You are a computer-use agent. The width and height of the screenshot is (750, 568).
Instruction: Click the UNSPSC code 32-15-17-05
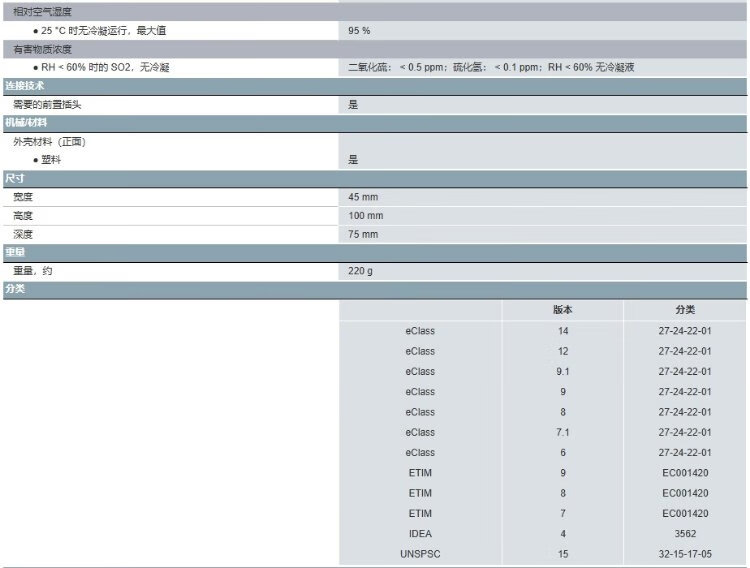click(x=685, y=554)
